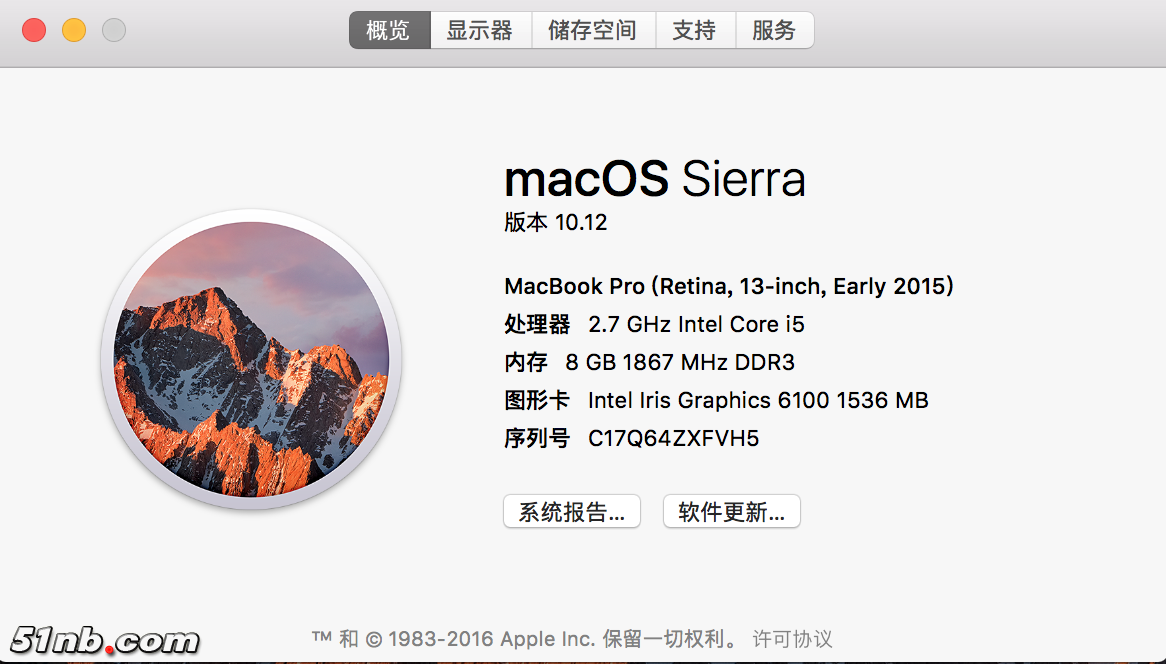This screenshot has height=664, width=1166.
Task: Click the MacBook Pro model name line
Action: coord(729,286)
